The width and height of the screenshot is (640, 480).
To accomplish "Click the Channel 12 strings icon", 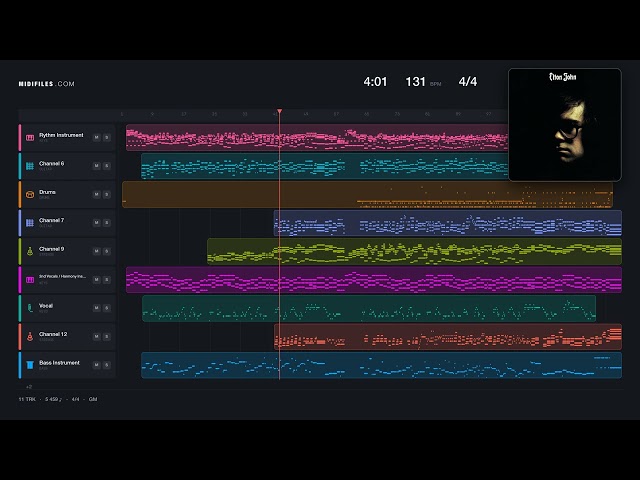I will (30, 336).
